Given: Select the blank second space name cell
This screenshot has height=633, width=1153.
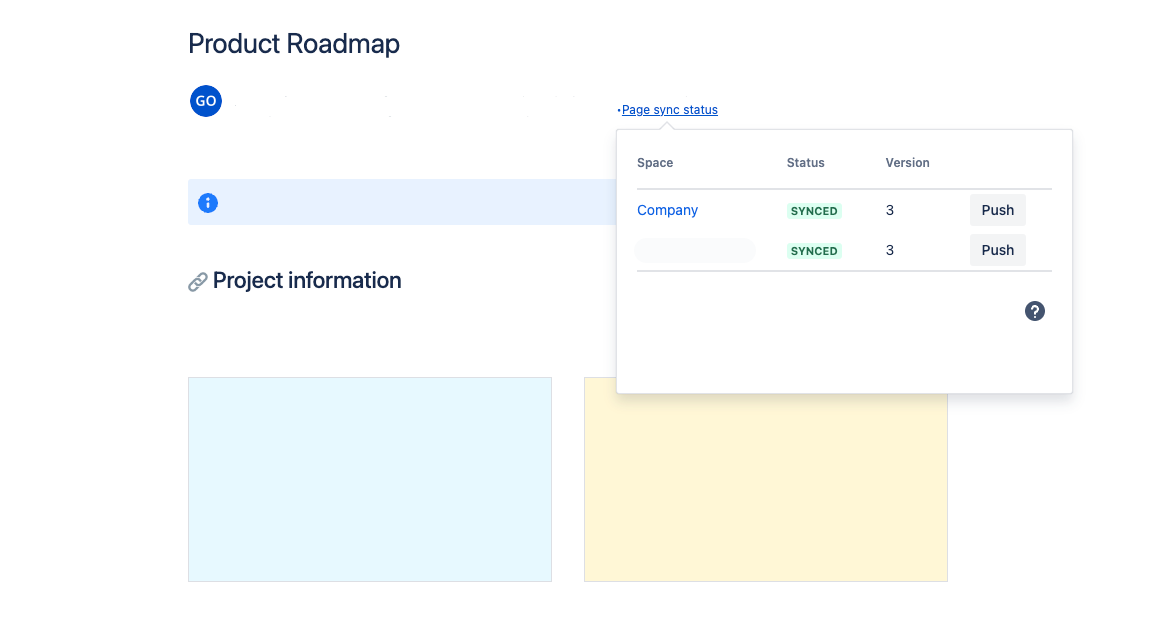Looking at the screenshot, I should (x=694, y=250).
